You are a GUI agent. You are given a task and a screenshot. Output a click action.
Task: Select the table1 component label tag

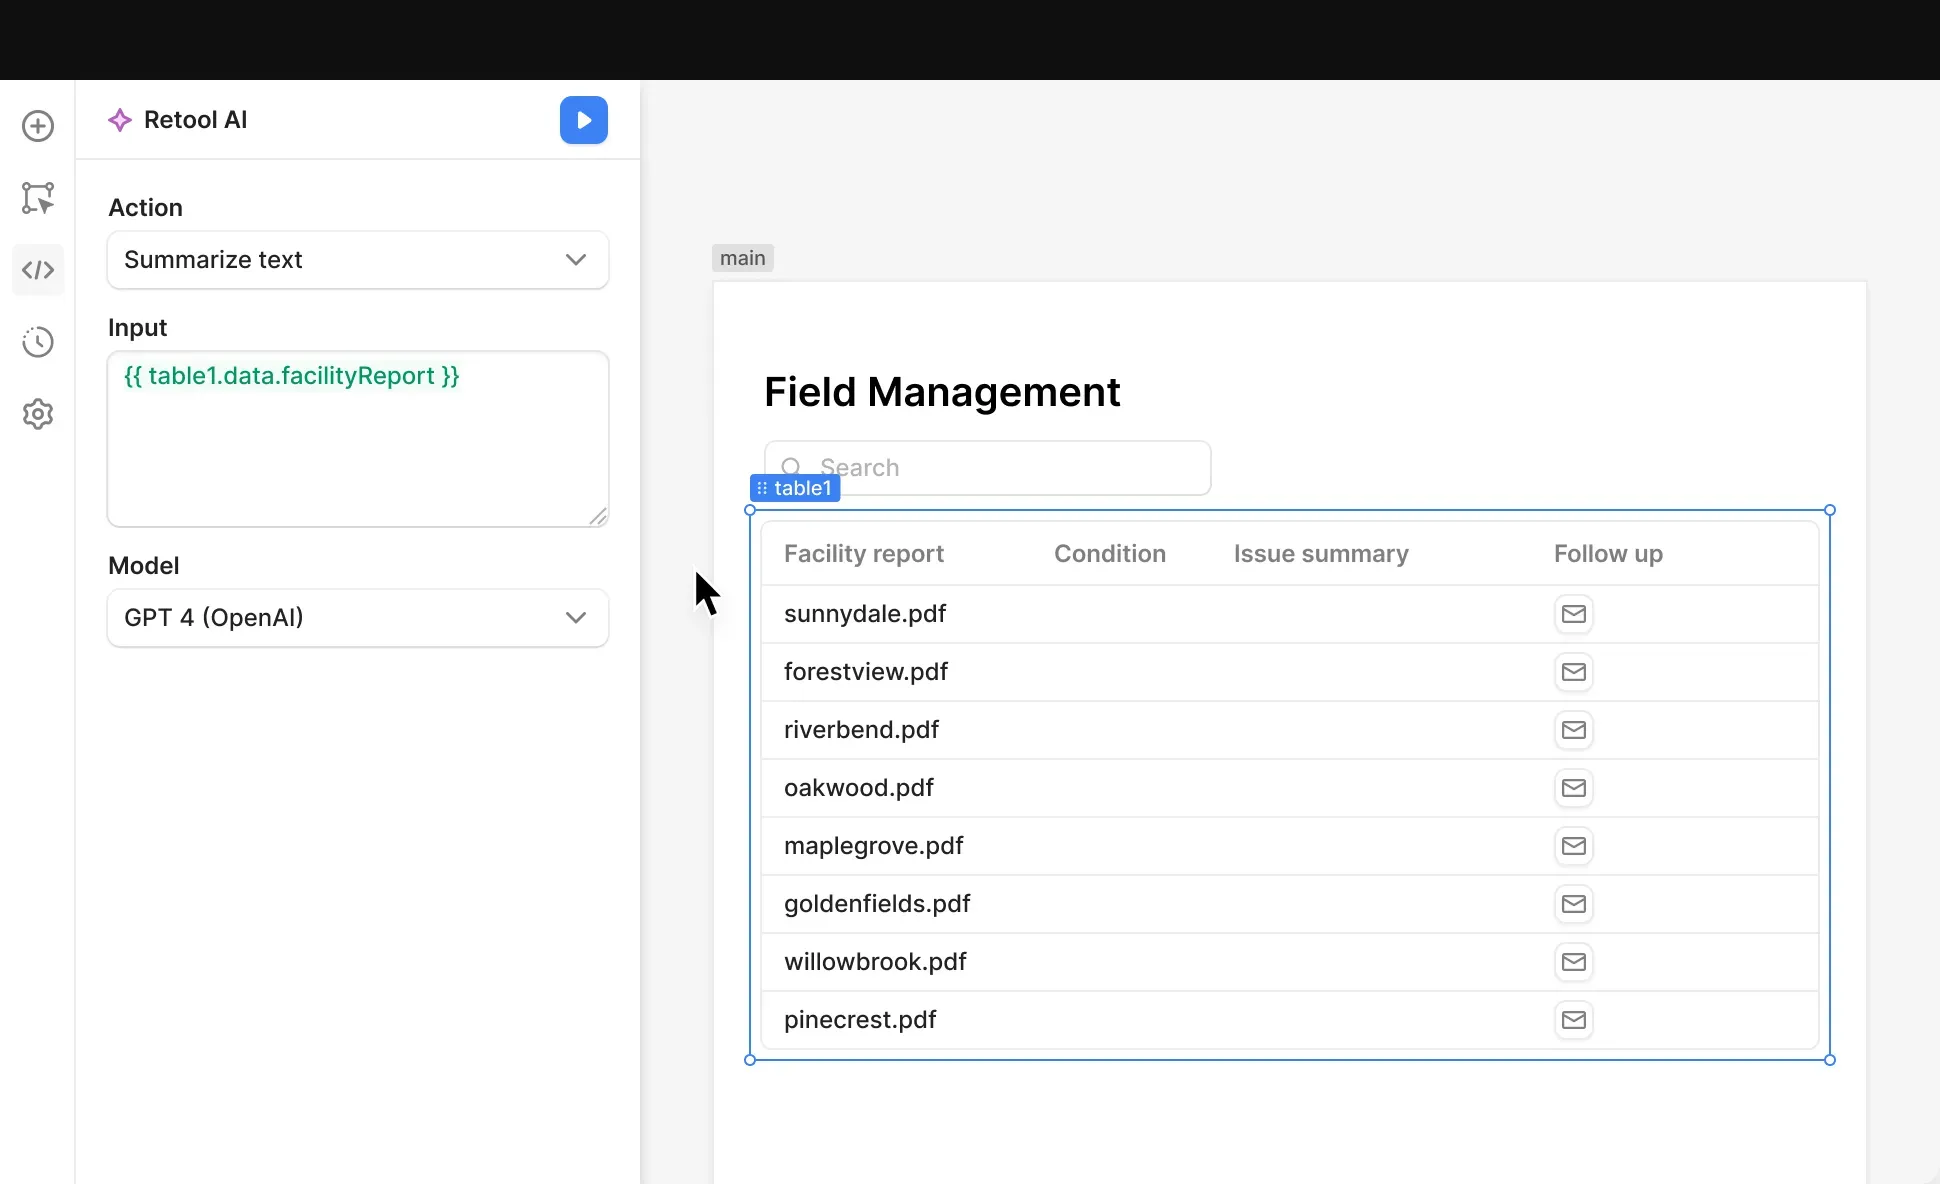[796, 488]
